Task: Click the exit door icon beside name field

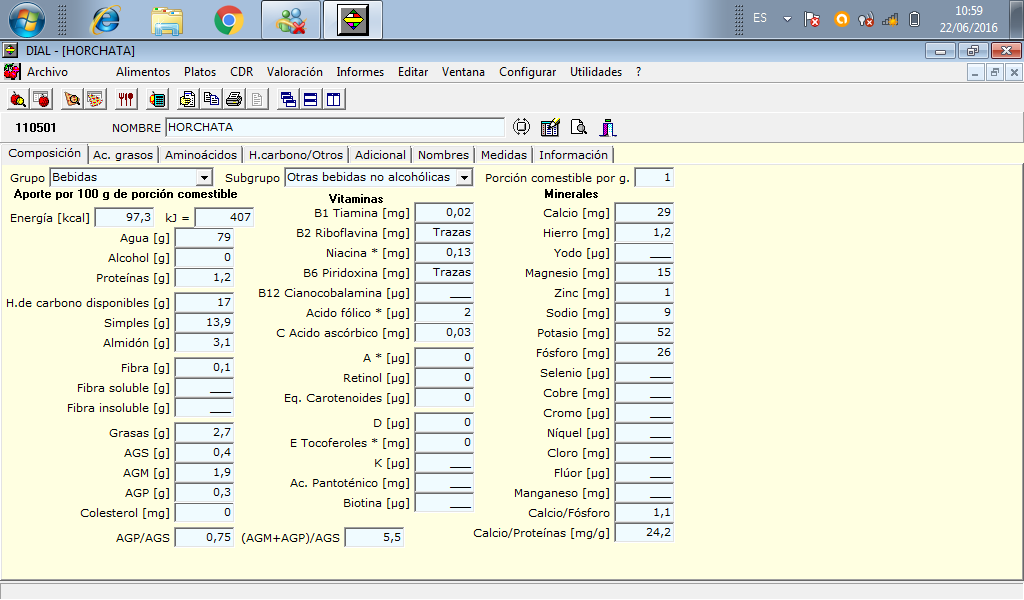Action: pyautogui.click(x=608, y=127)
